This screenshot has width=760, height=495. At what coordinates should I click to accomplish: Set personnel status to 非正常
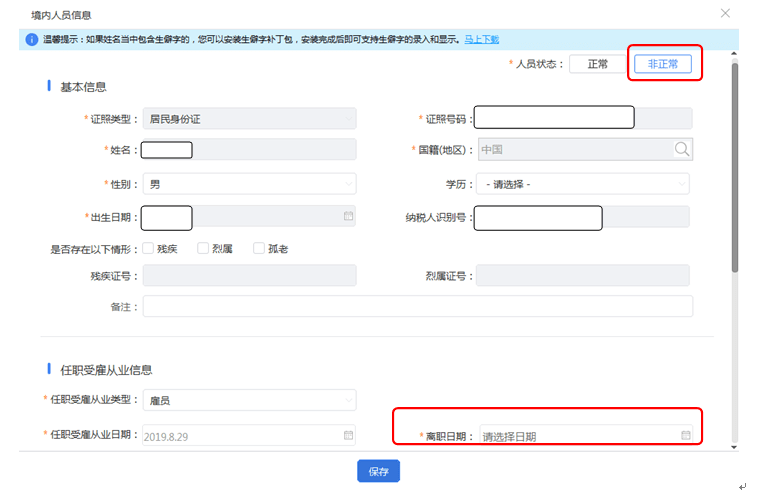coord(662,64)
